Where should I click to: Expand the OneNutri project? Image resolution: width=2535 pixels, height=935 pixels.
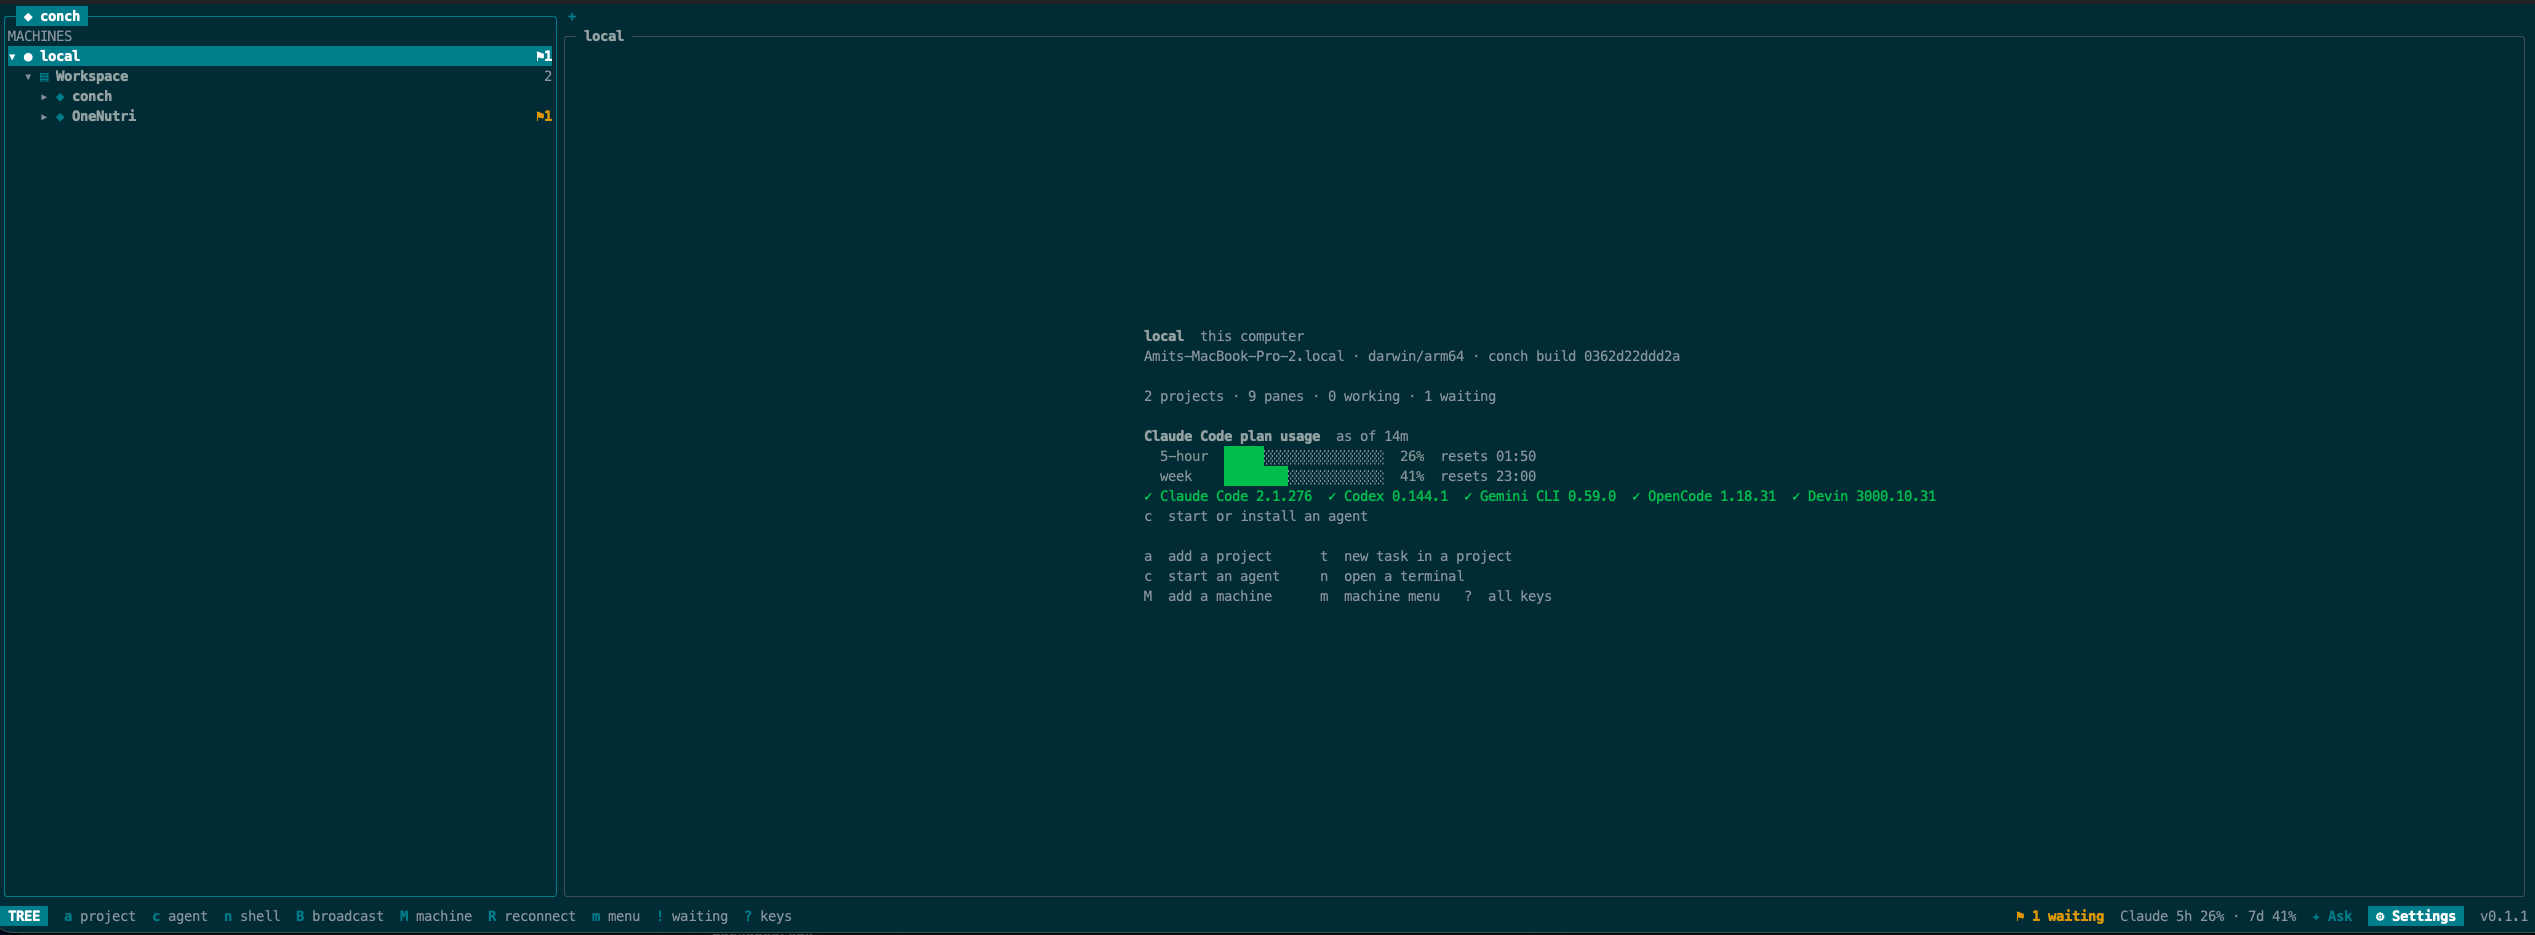(44, 116)
